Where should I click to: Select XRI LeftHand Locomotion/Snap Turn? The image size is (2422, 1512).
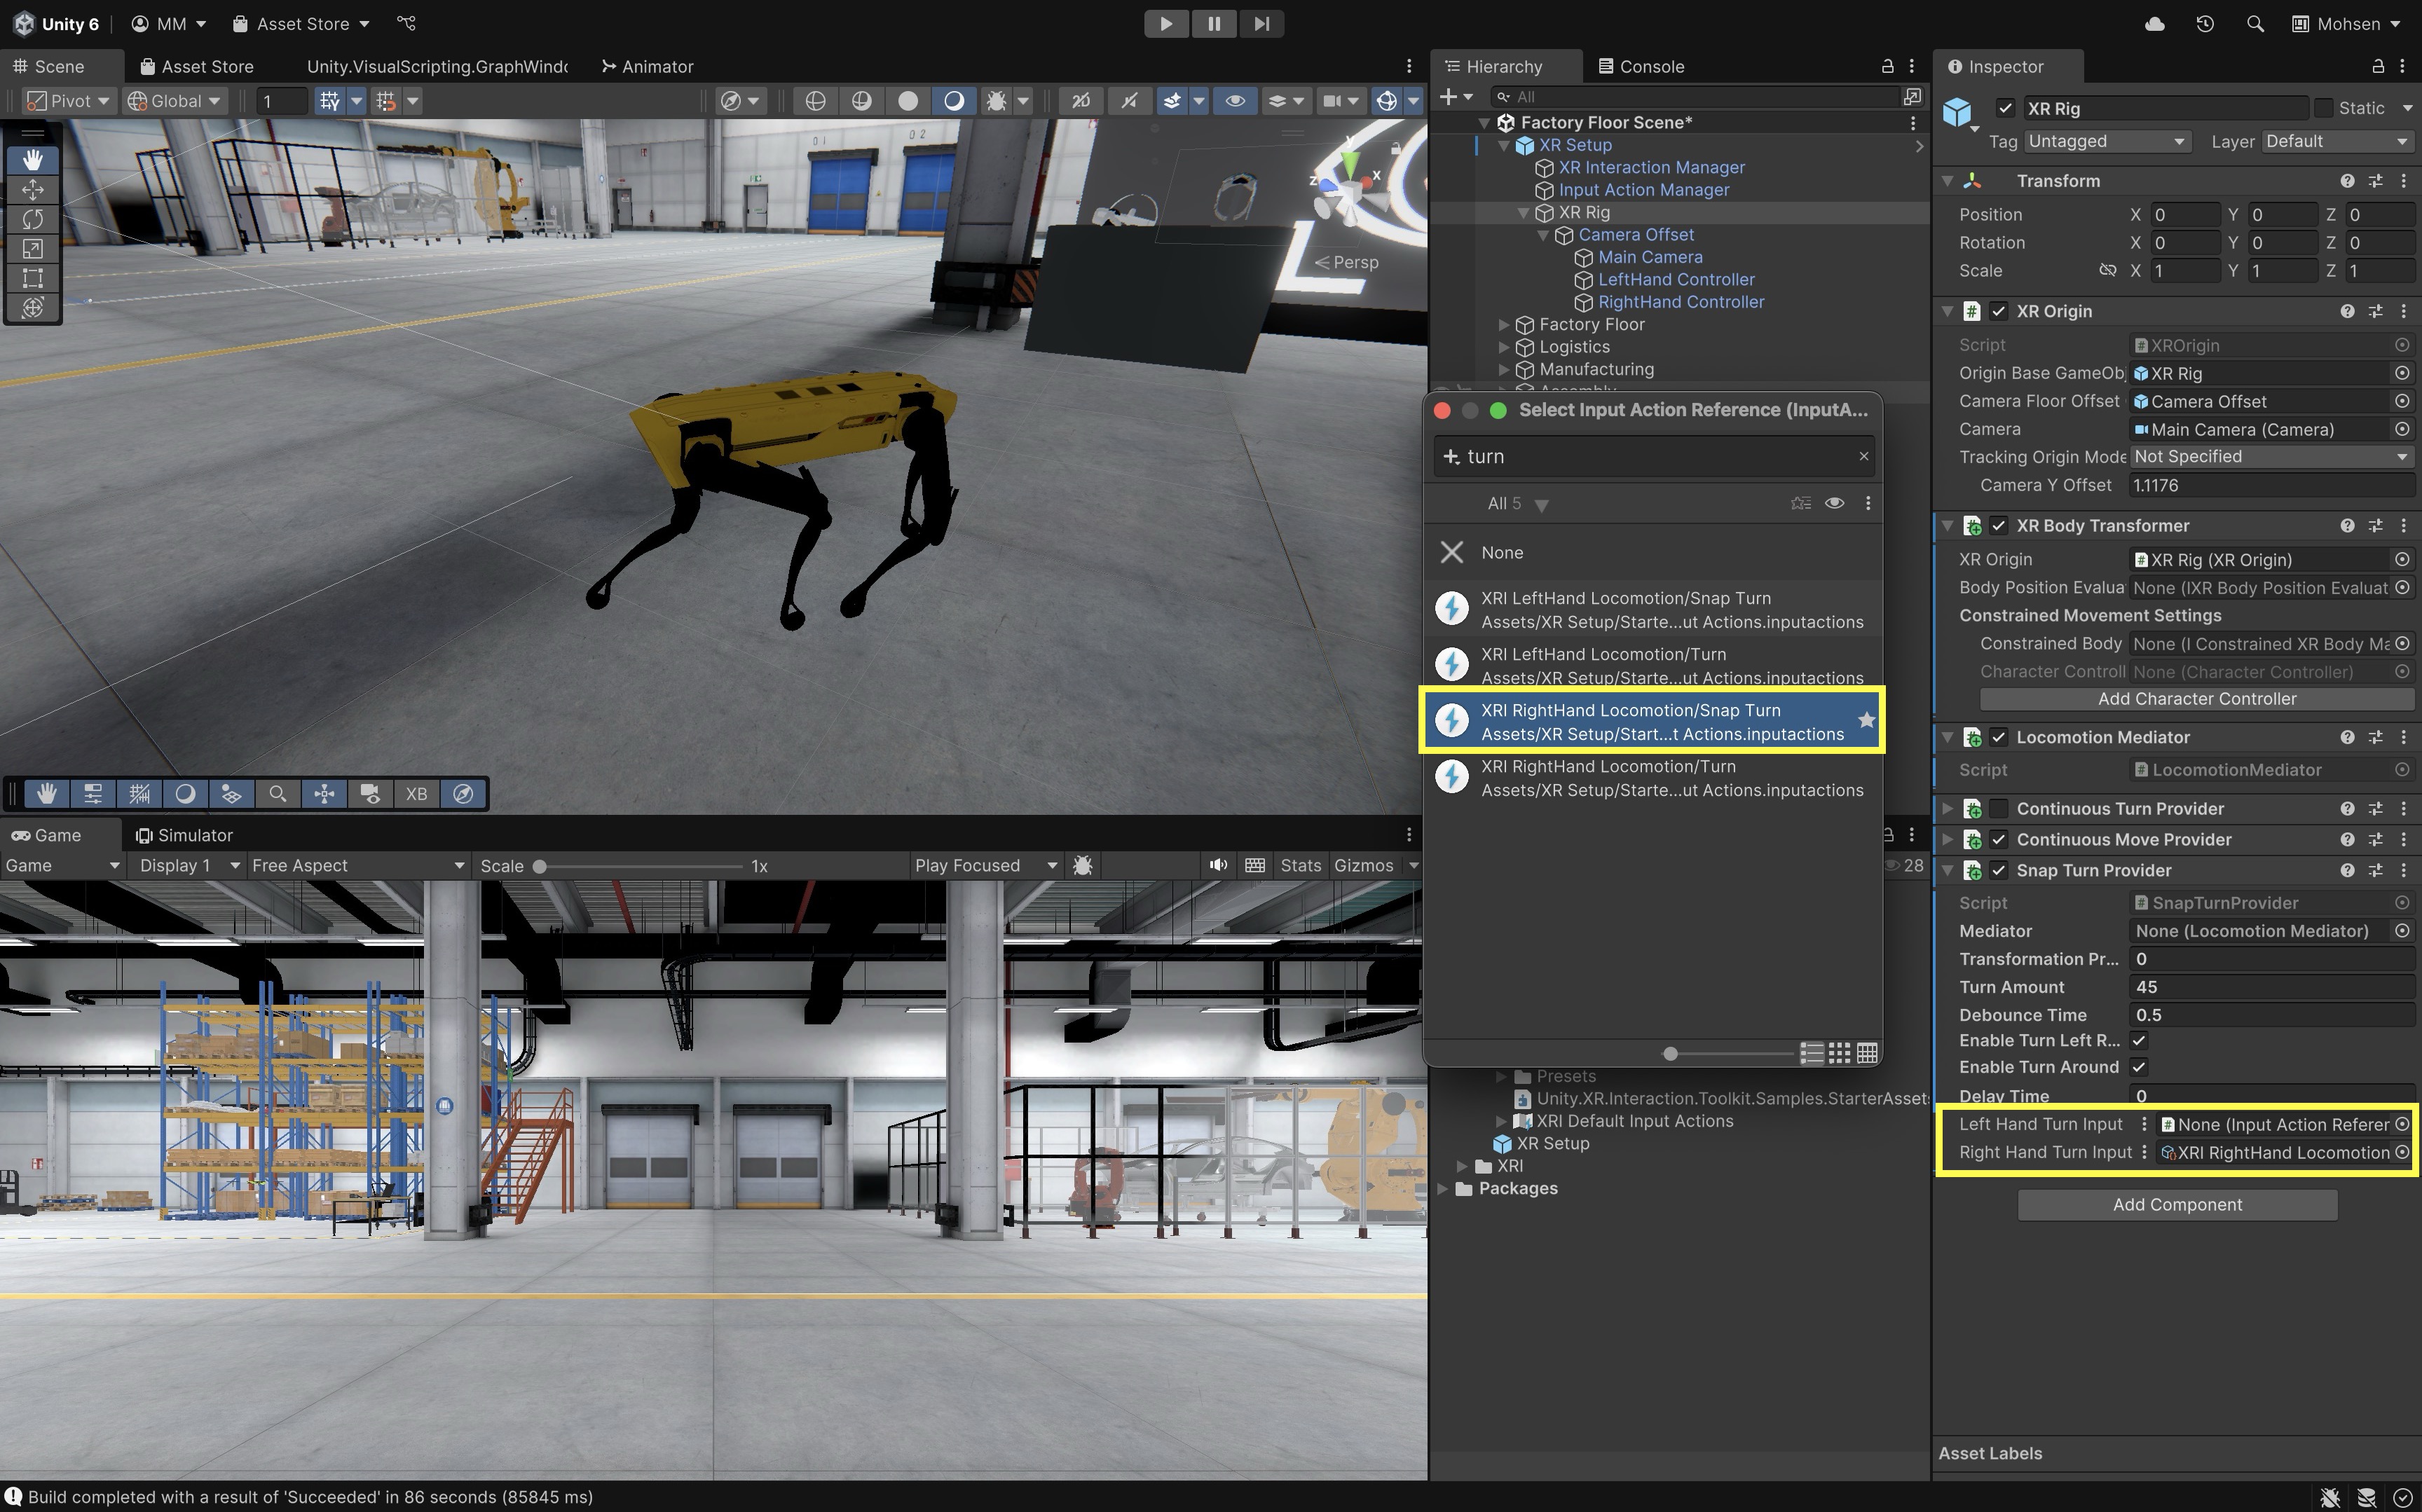1652,610
